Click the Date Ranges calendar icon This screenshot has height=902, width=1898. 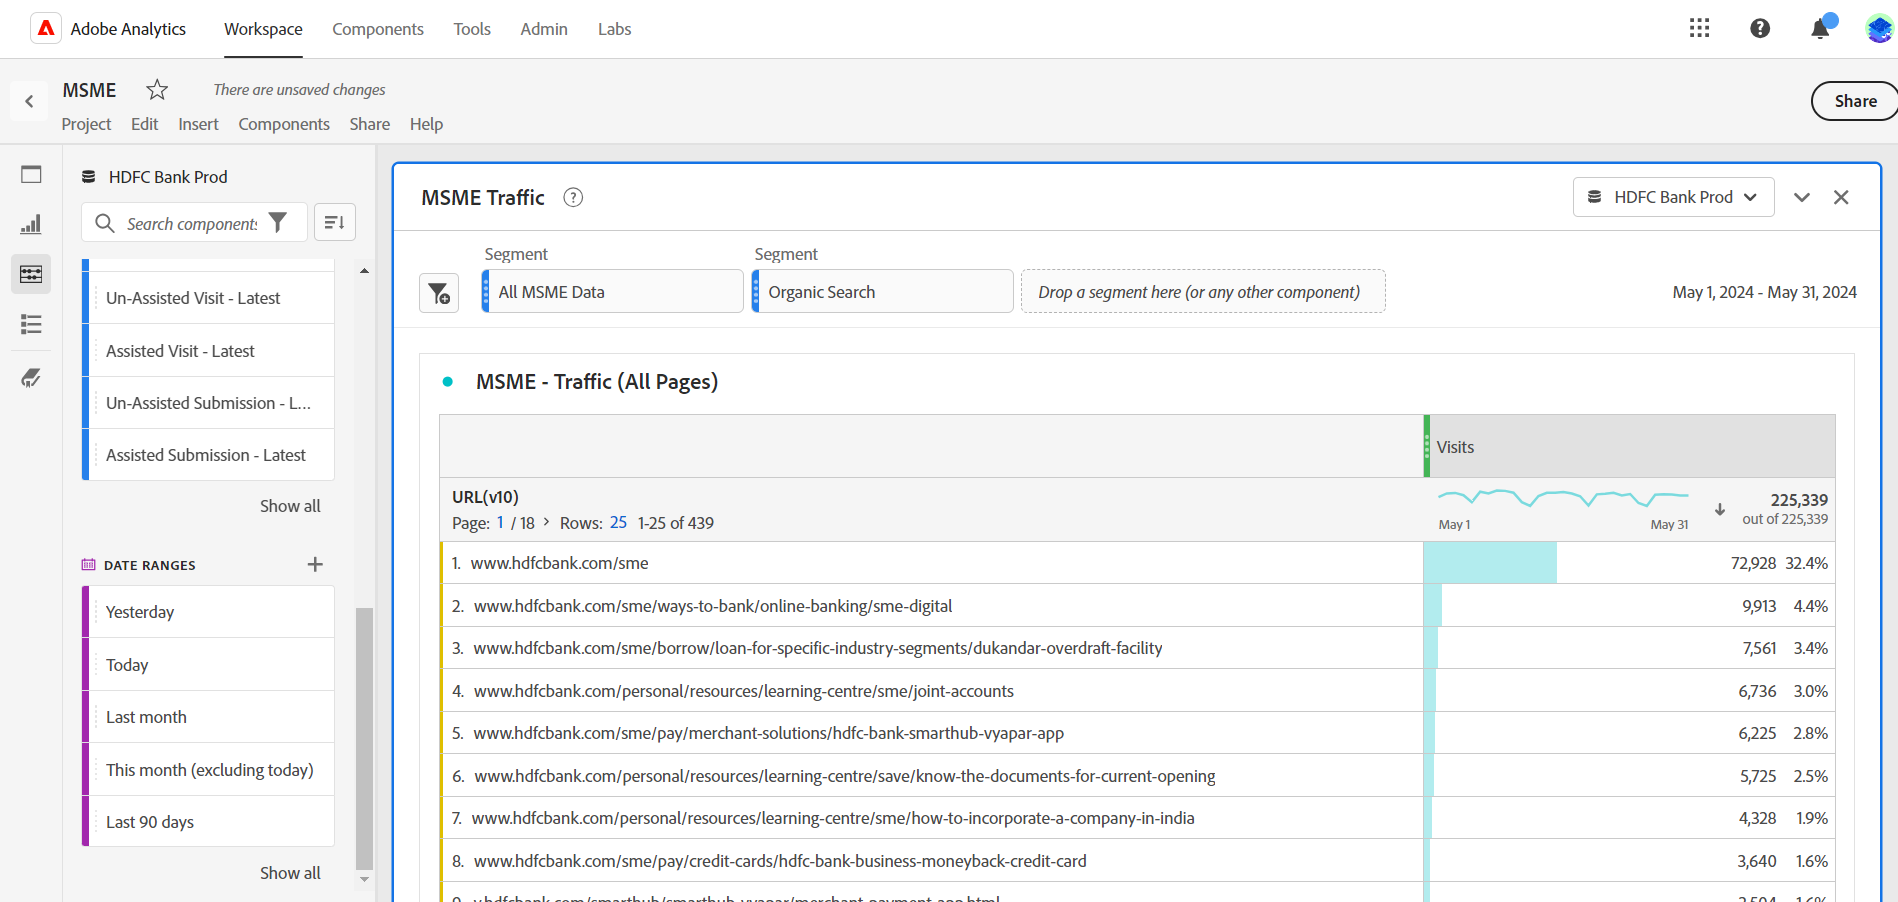(x=89, y=565)
